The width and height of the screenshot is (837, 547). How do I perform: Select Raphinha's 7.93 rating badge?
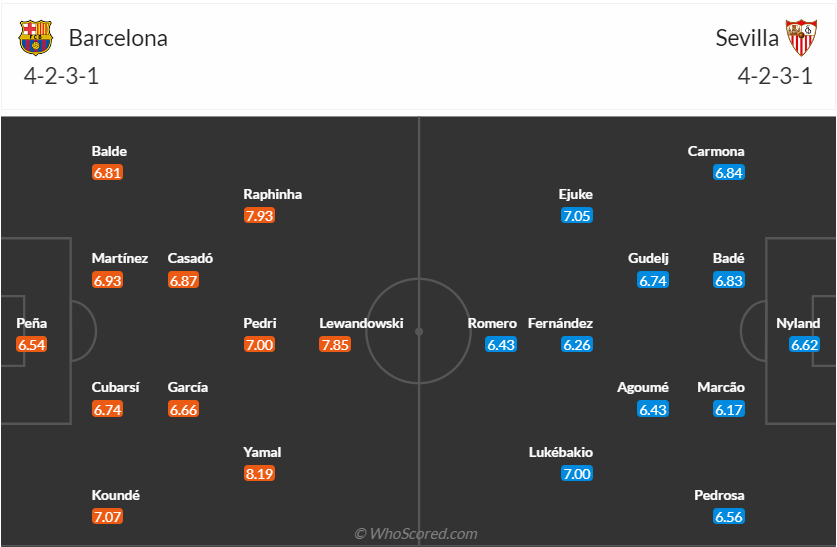(x=259, y=216)
